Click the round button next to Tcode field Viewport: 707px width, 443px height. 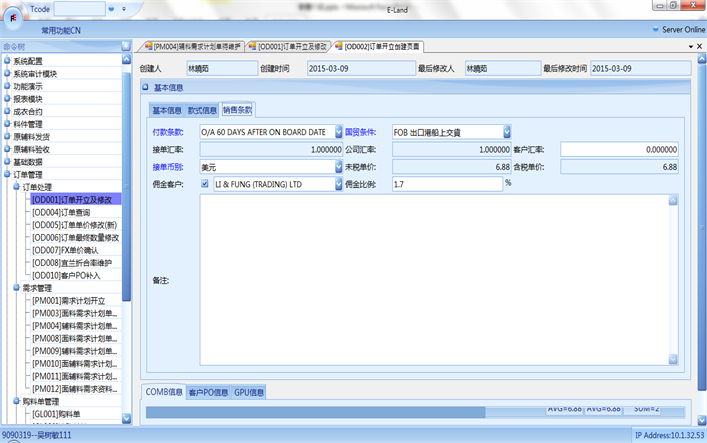111,8
